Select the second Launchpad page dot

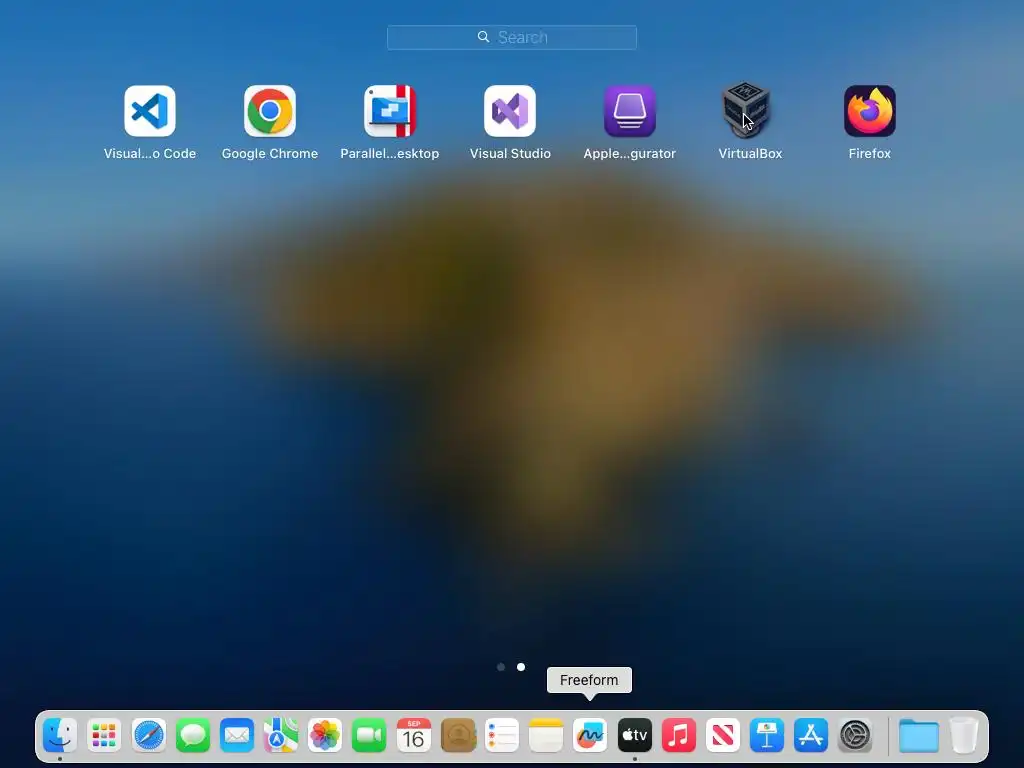(x=520, y=667)
